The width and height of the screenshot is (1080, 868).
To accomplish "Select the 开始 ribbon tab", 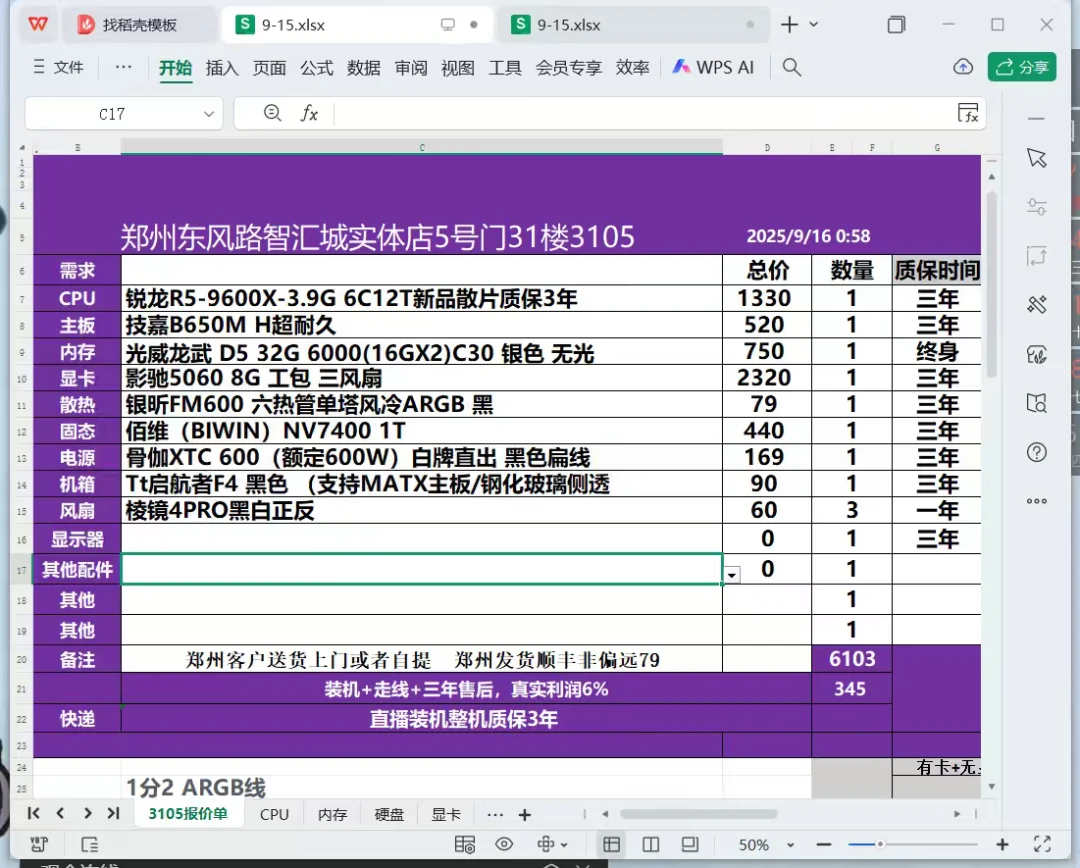I will (176, 68).
